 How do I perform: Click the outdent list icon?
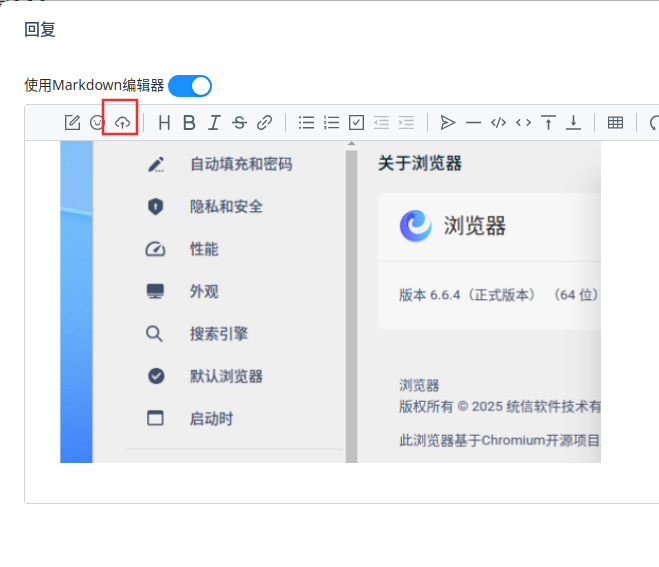[x=382, y=123]
